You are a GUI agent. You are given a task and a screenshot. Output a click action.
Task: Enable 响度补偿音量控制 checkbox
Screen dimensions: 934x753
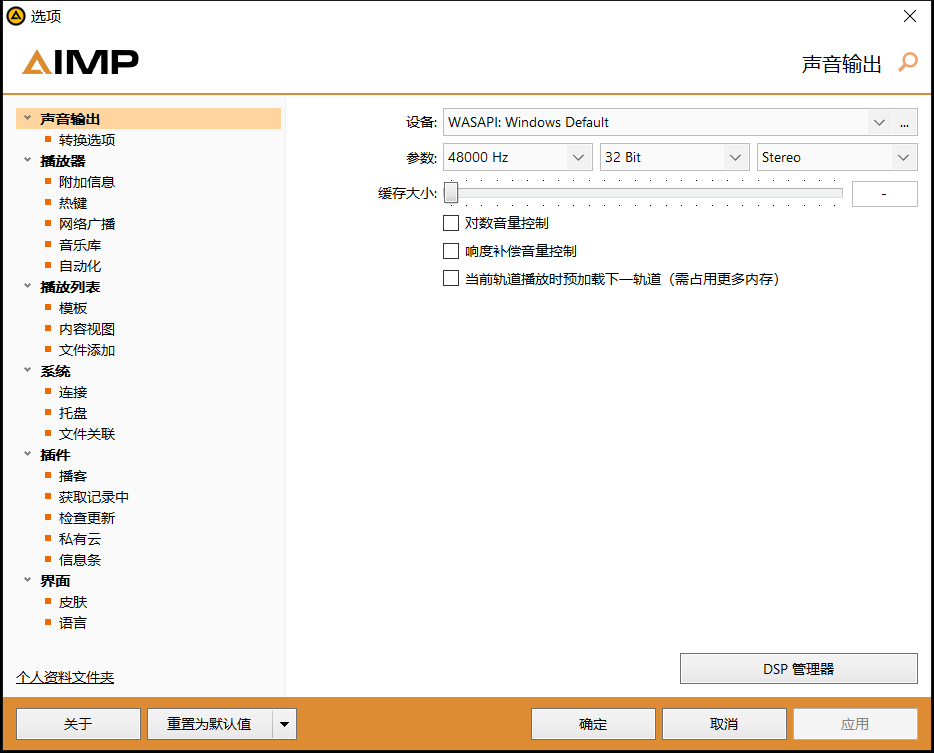[451, 251]
